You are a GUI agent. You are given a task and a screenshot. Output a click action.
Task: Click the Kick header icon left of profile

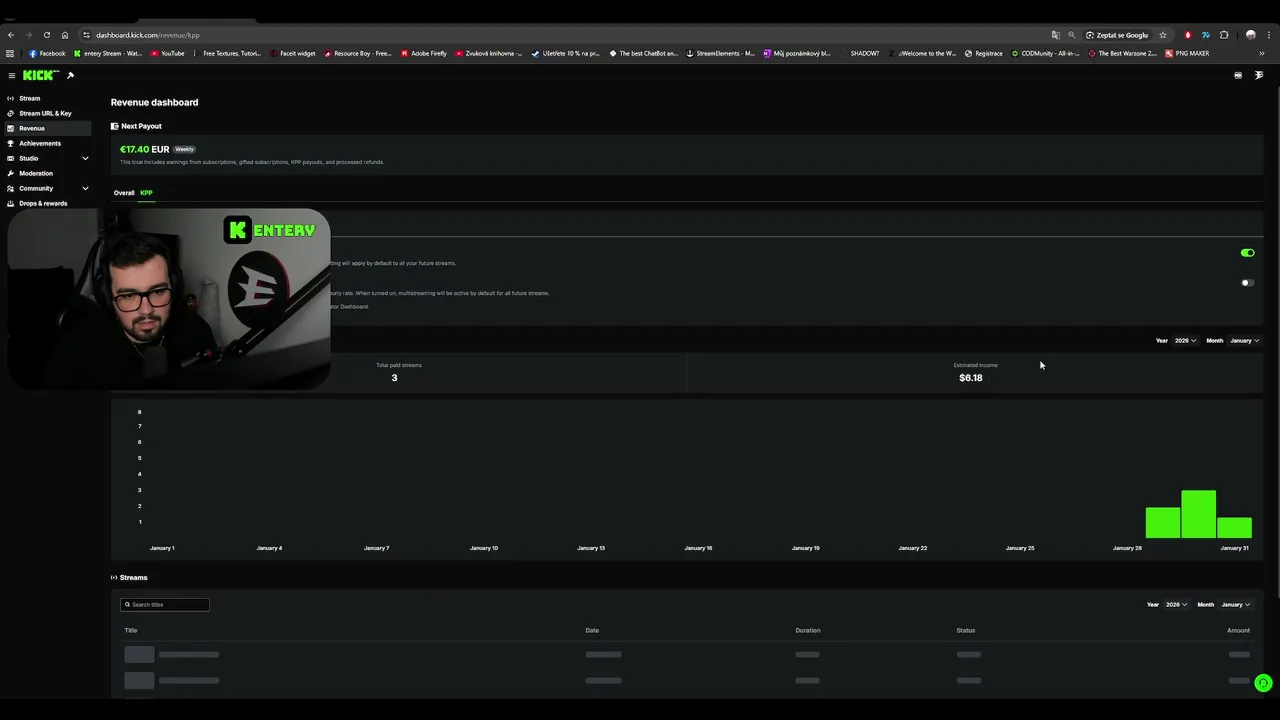tap(1238, 75)
